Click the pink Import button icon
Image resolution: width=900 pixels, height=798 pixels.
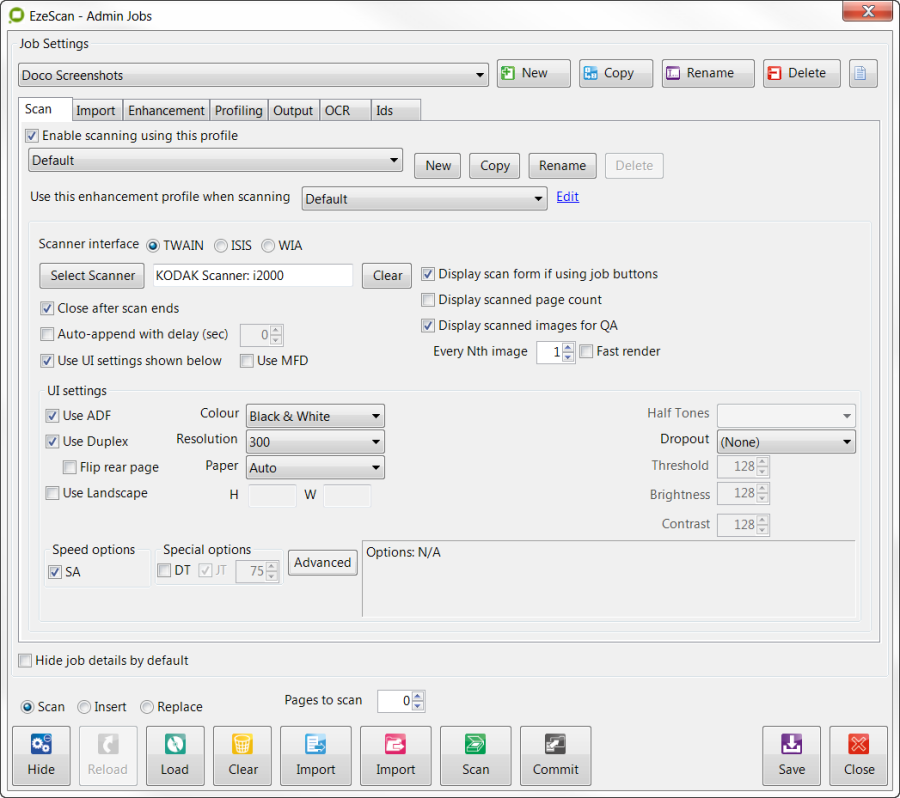395,744
